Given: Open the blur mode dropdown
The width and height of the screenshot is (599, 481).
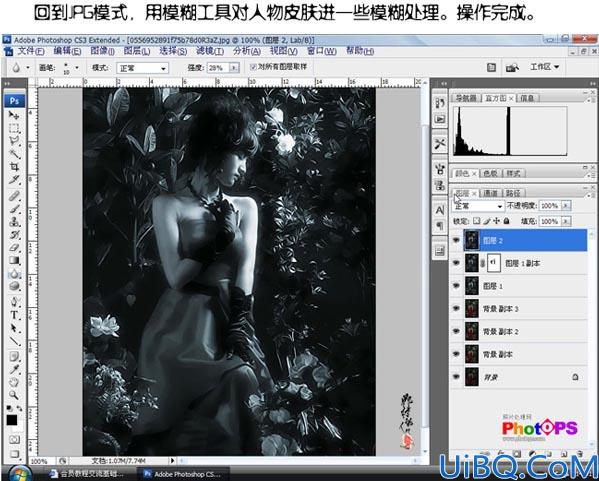Looking at the screenshot, I should coord(142,68).
